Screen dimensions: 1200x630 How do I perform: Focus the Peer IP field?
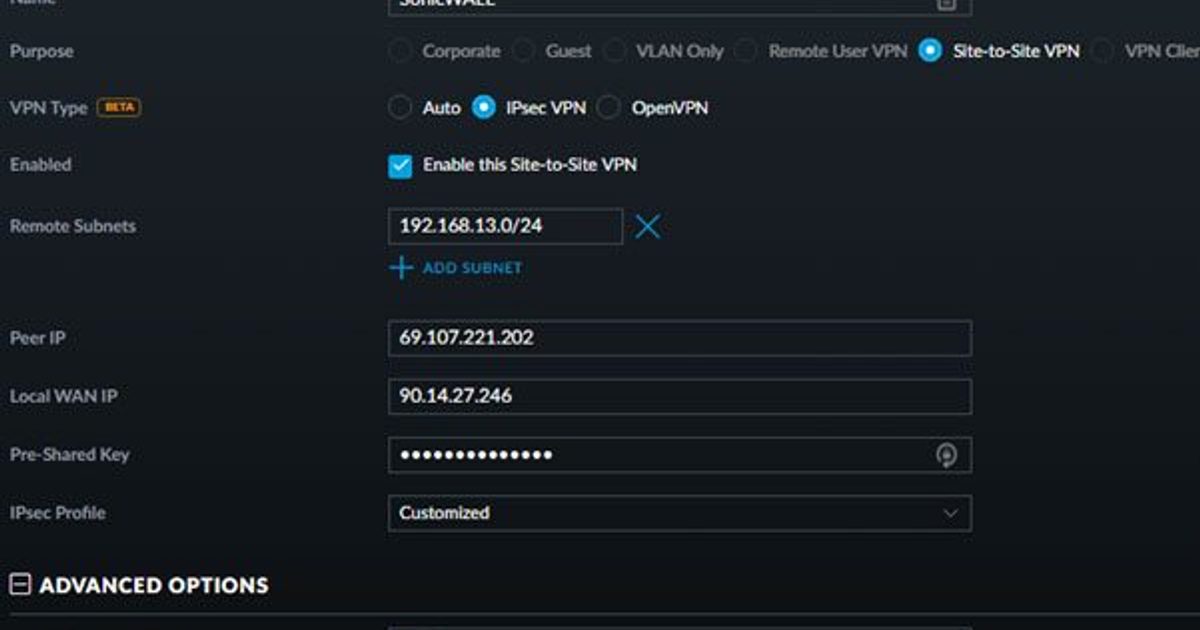679,338
